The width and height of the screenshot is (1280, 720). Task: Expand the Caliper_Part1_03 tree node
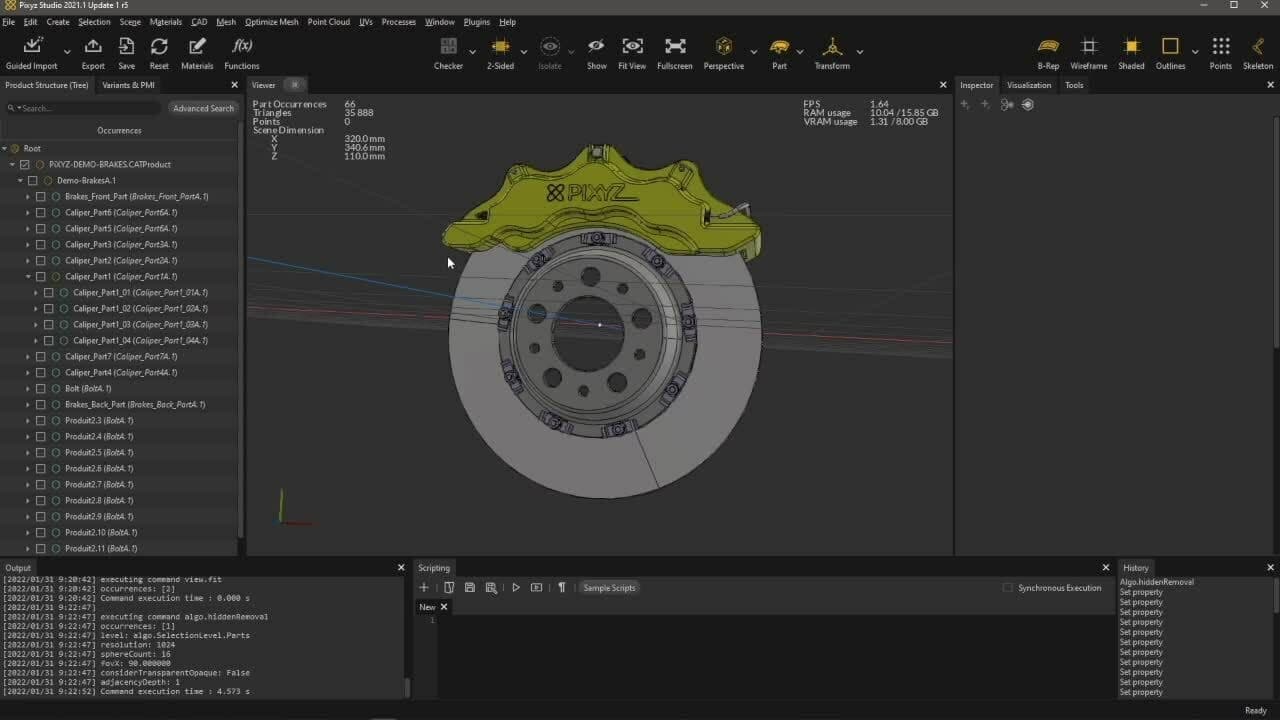36,324
